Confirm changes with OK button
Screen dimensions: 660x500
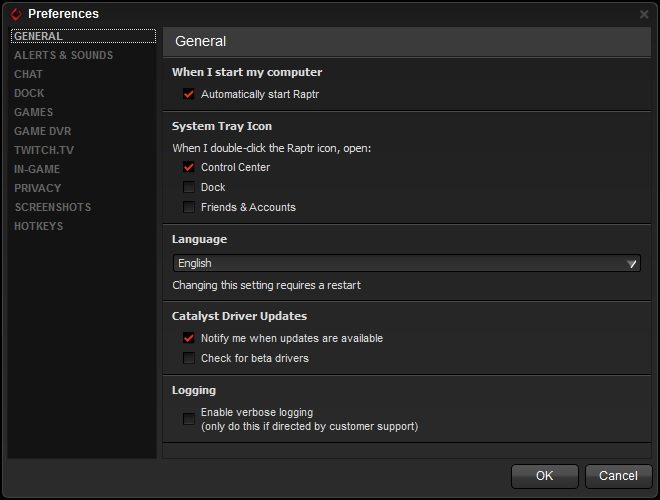tap(544, 476)
